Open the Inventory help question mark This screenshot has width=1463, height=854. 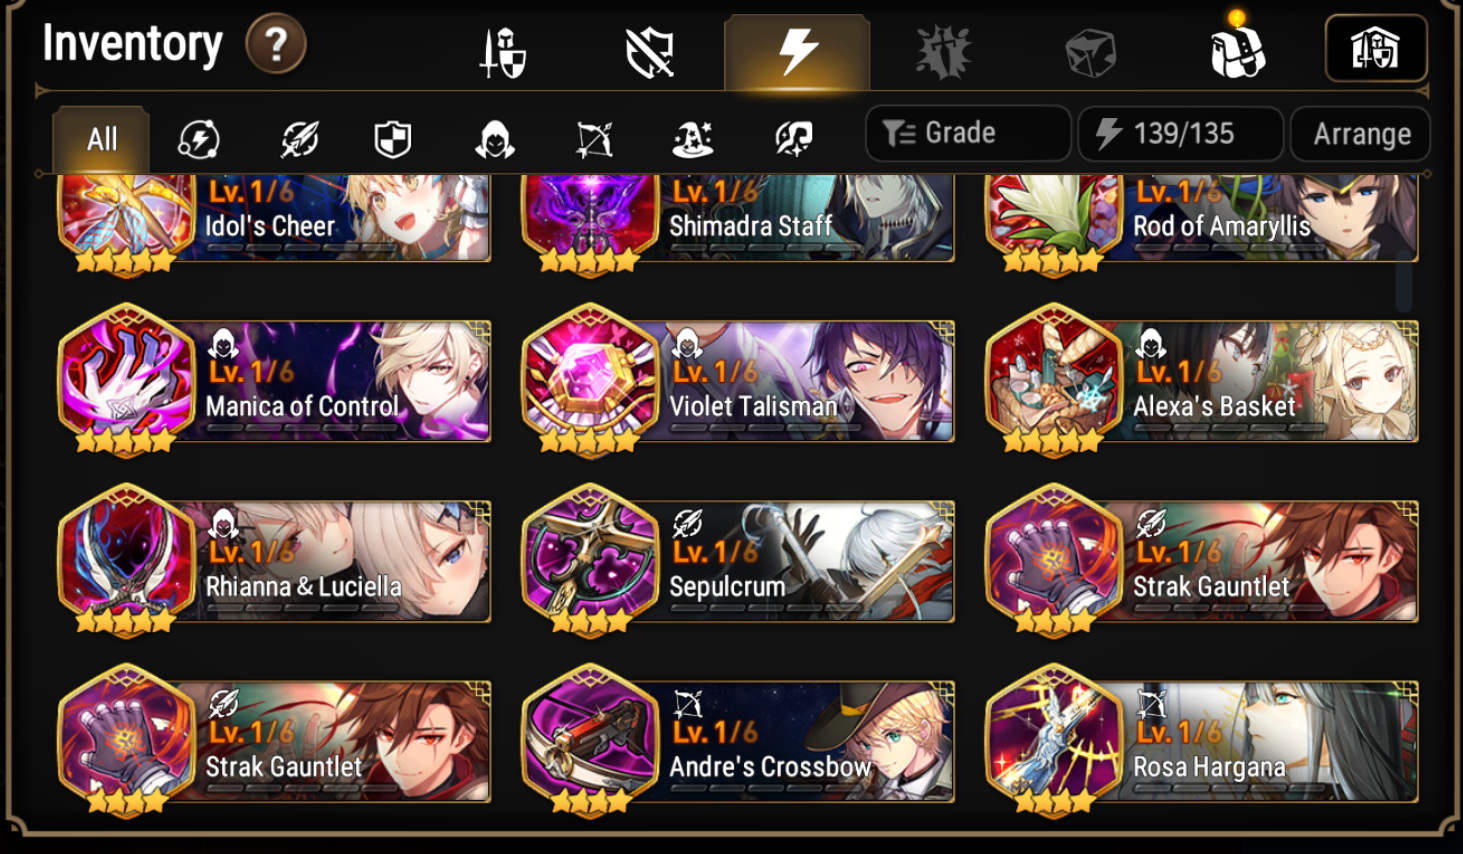(276, 45)
